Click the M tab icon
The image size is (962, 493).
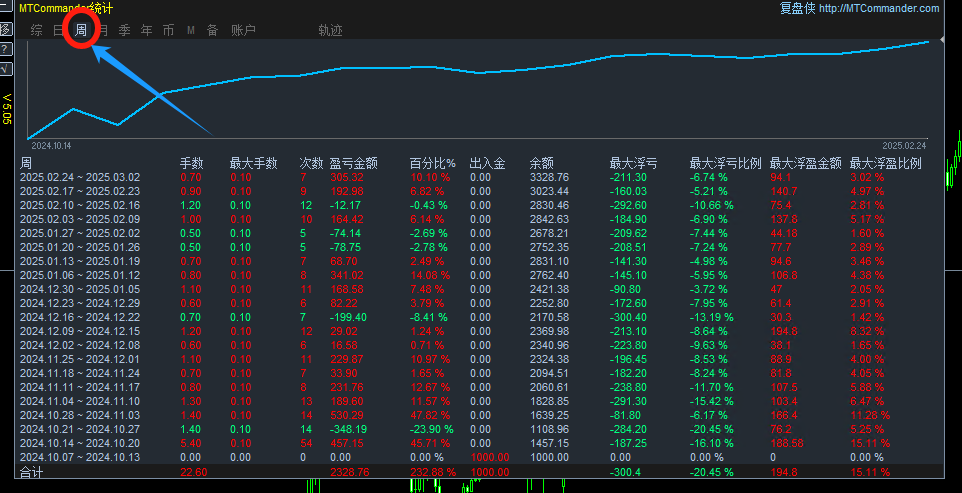(x=190, y=31)
